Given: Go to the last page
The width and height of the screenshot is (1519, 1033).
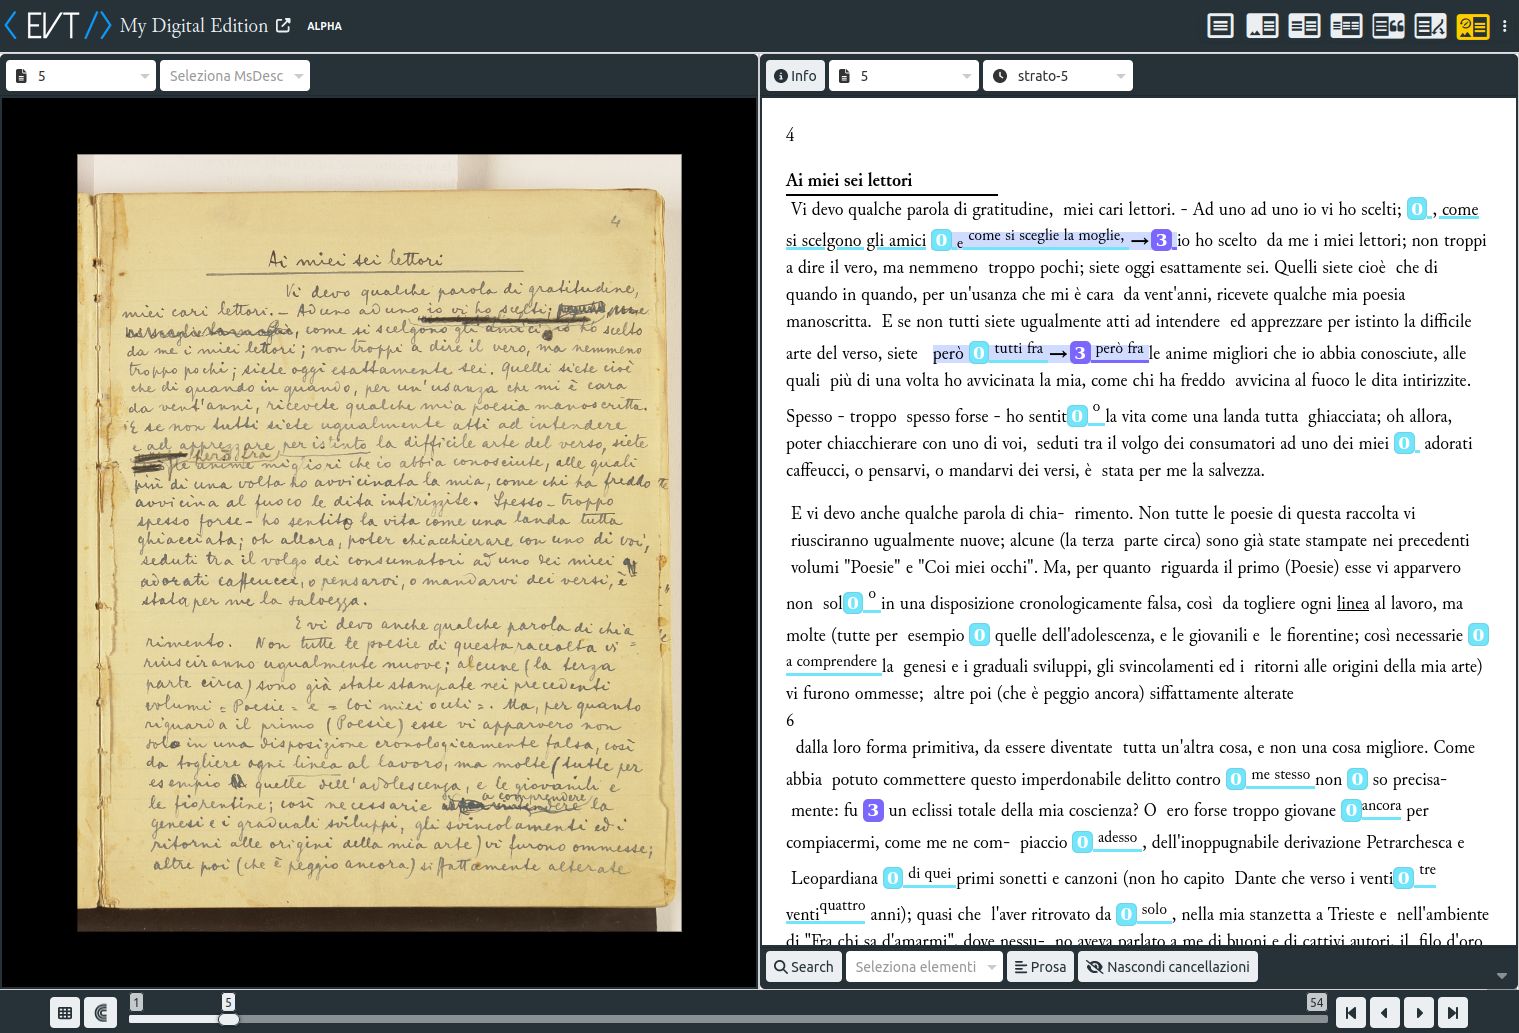Looking at the screenshot, I should 1452,1013.
